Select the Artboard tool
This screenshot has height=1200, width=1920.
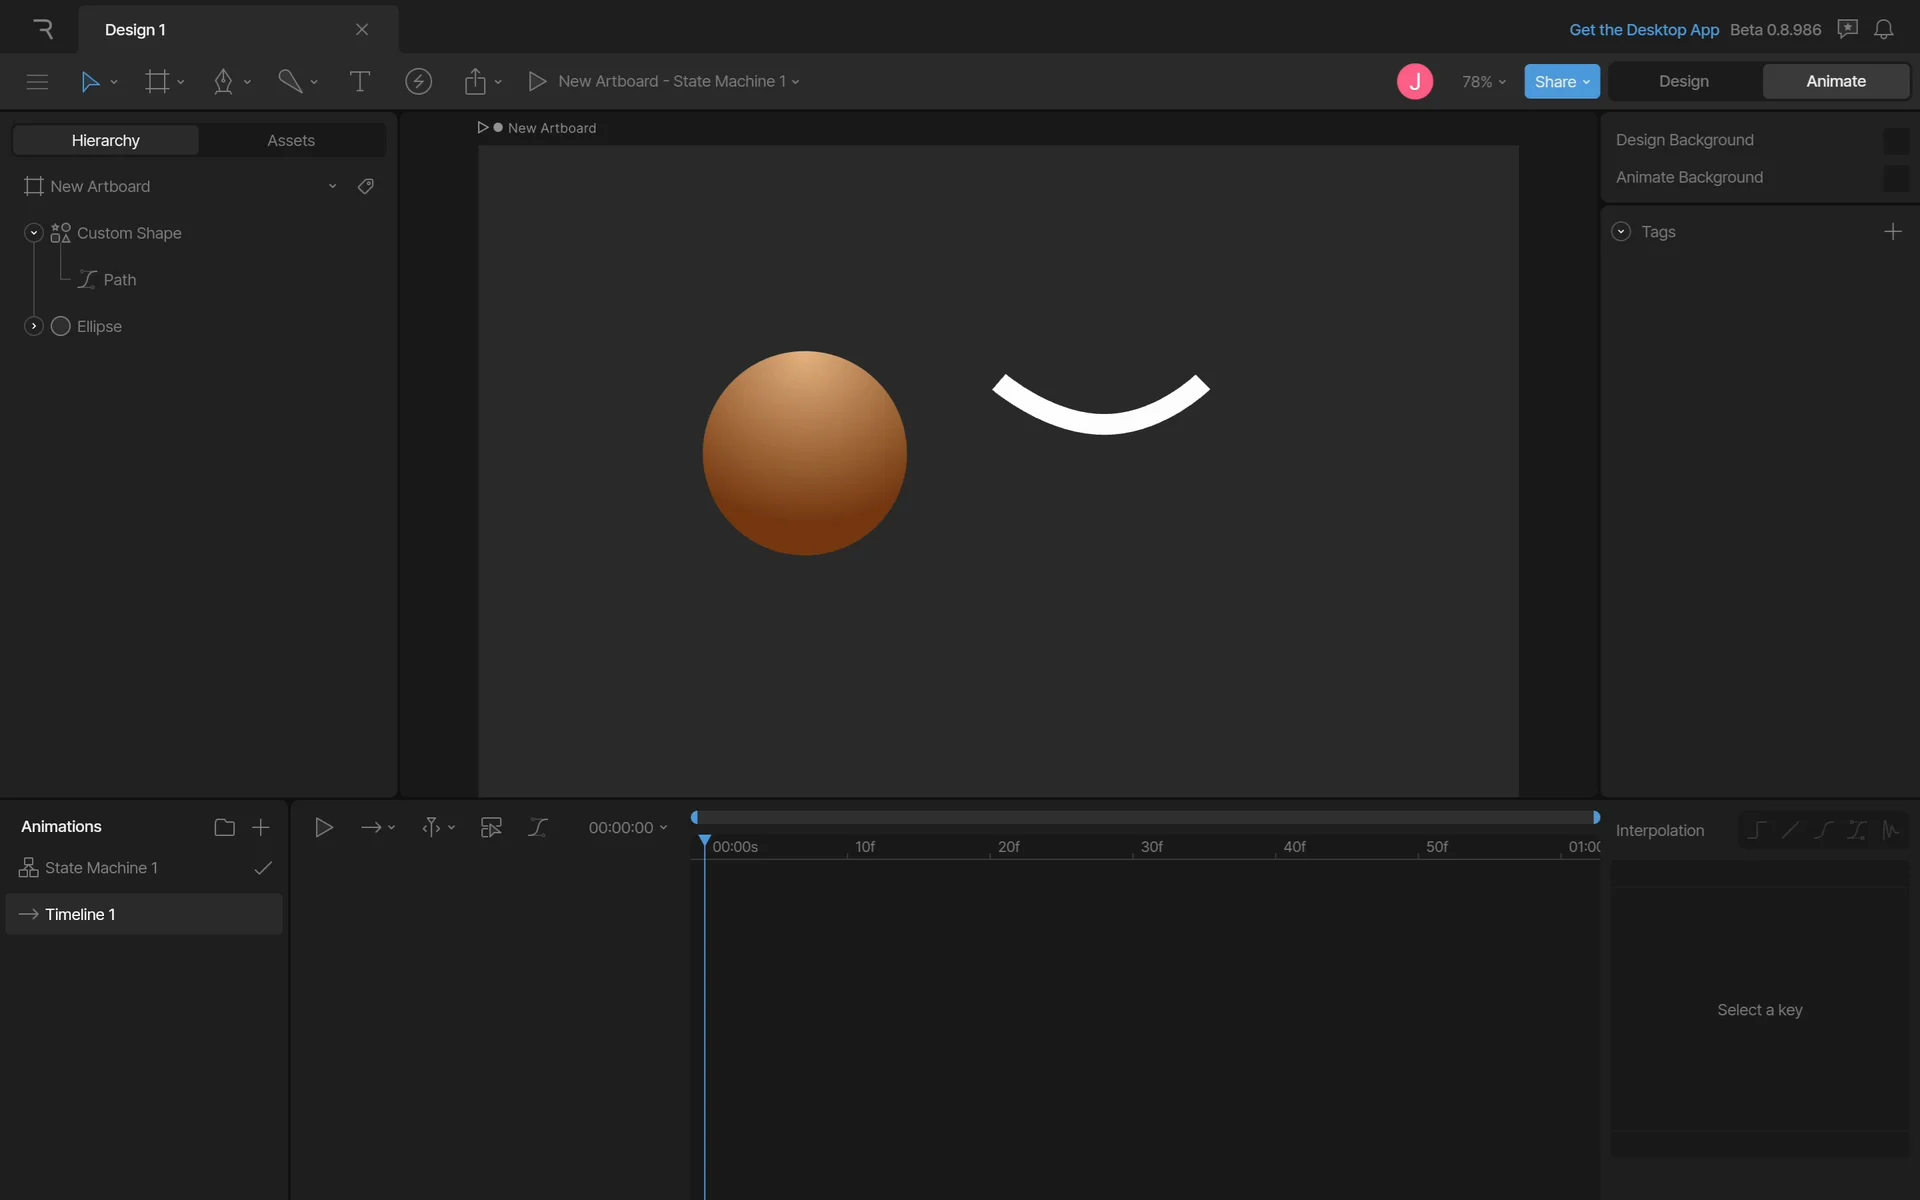(x=157, y=82)
